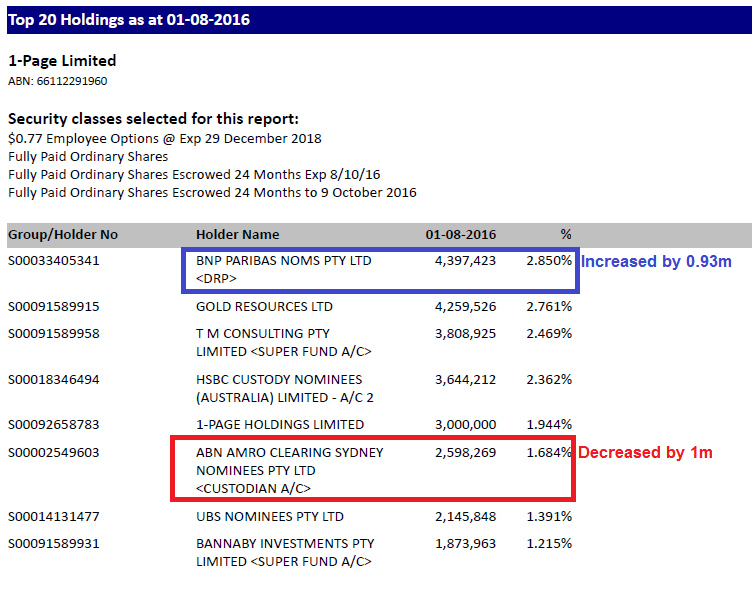Select the 3,808,925 holding value
Viewport: 752px width, 604px height.
click(465, 334)
